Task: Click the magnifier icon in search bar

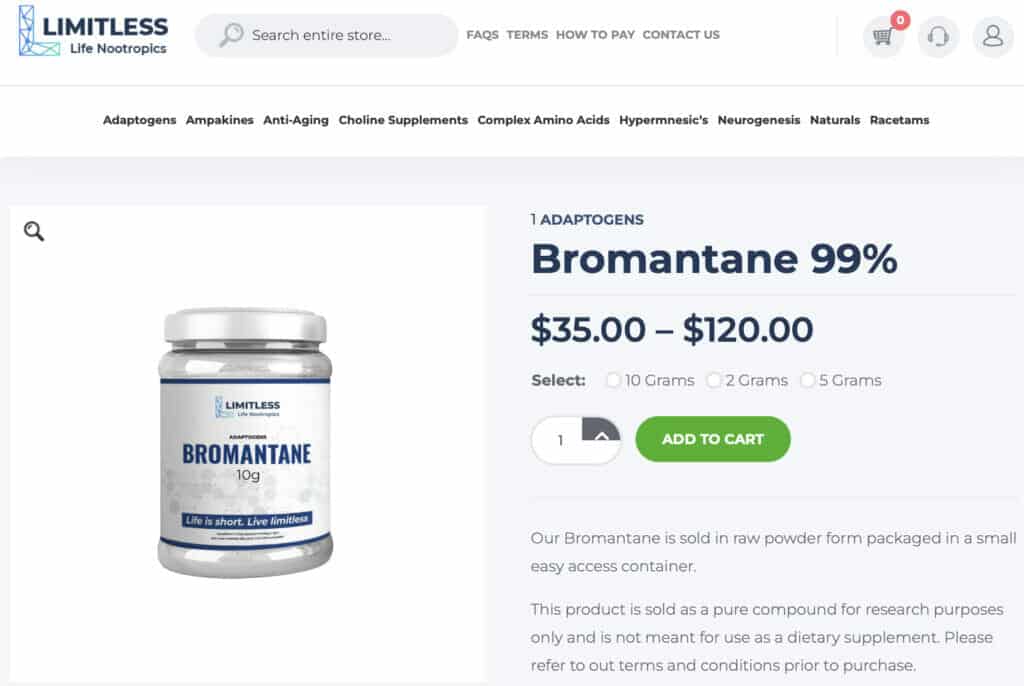Action: [231, 35]
